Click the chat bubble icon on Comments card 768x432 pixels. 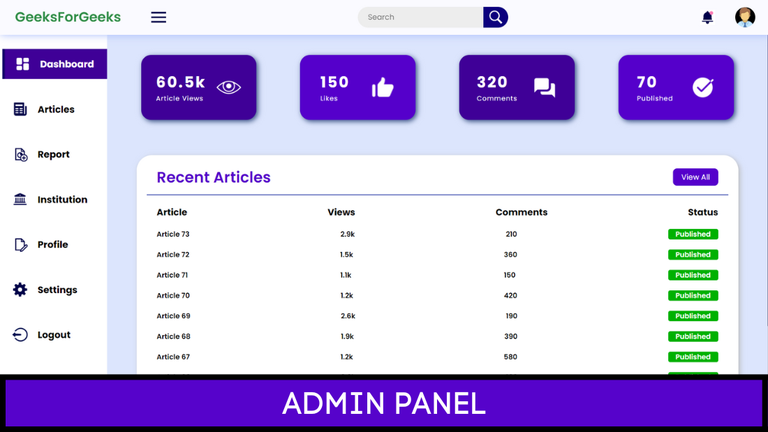[x=544, y=88]
